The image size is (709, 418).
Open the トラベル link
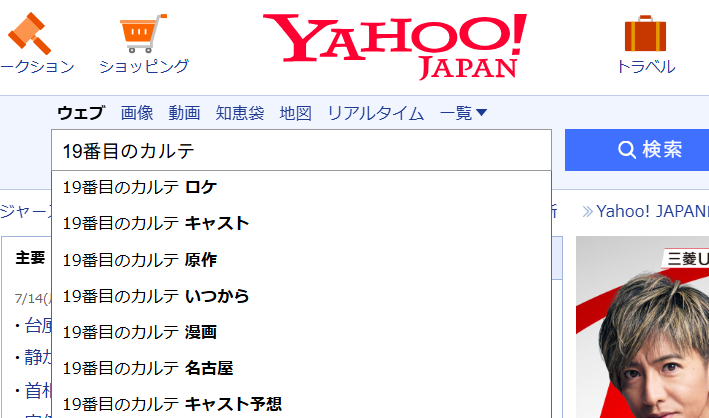(646, 67)
